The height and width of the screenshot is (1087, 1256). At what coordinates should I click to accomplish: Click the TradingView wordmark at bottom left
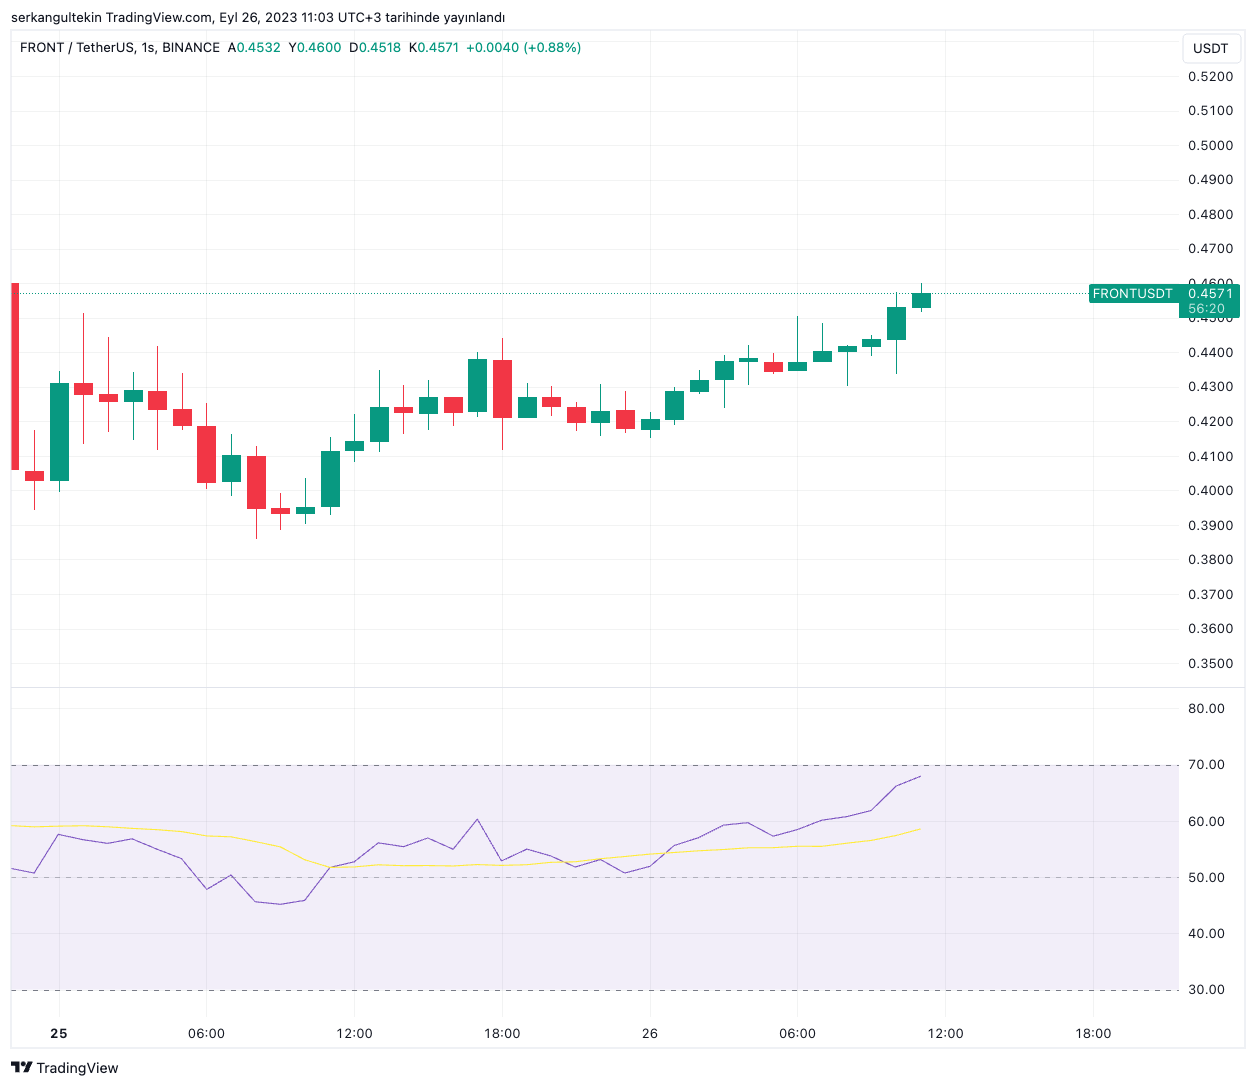pyautogui.click(x=77, y=1068)
